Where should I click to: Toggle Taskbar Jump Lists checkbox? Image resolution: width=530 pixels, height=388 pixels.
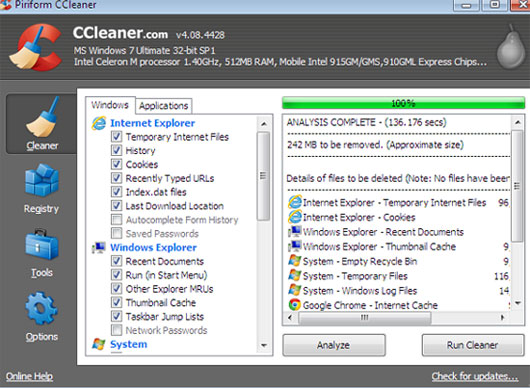point(117,316)
